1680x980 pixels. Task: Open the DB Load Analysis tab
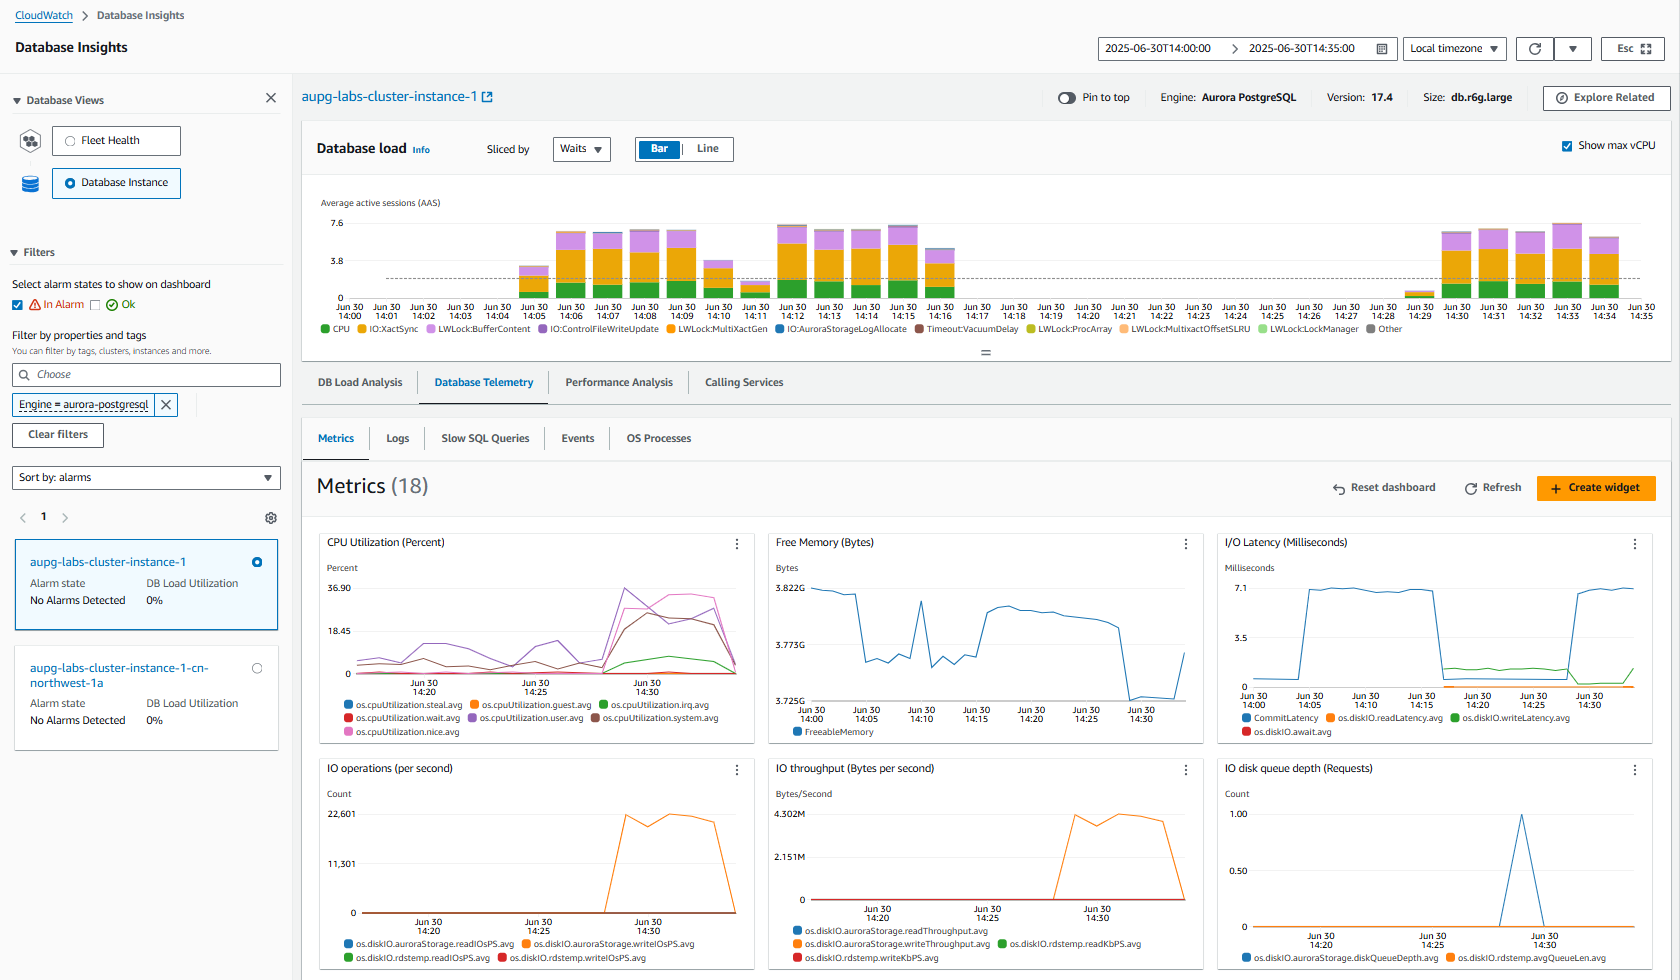tap(360, 383)
